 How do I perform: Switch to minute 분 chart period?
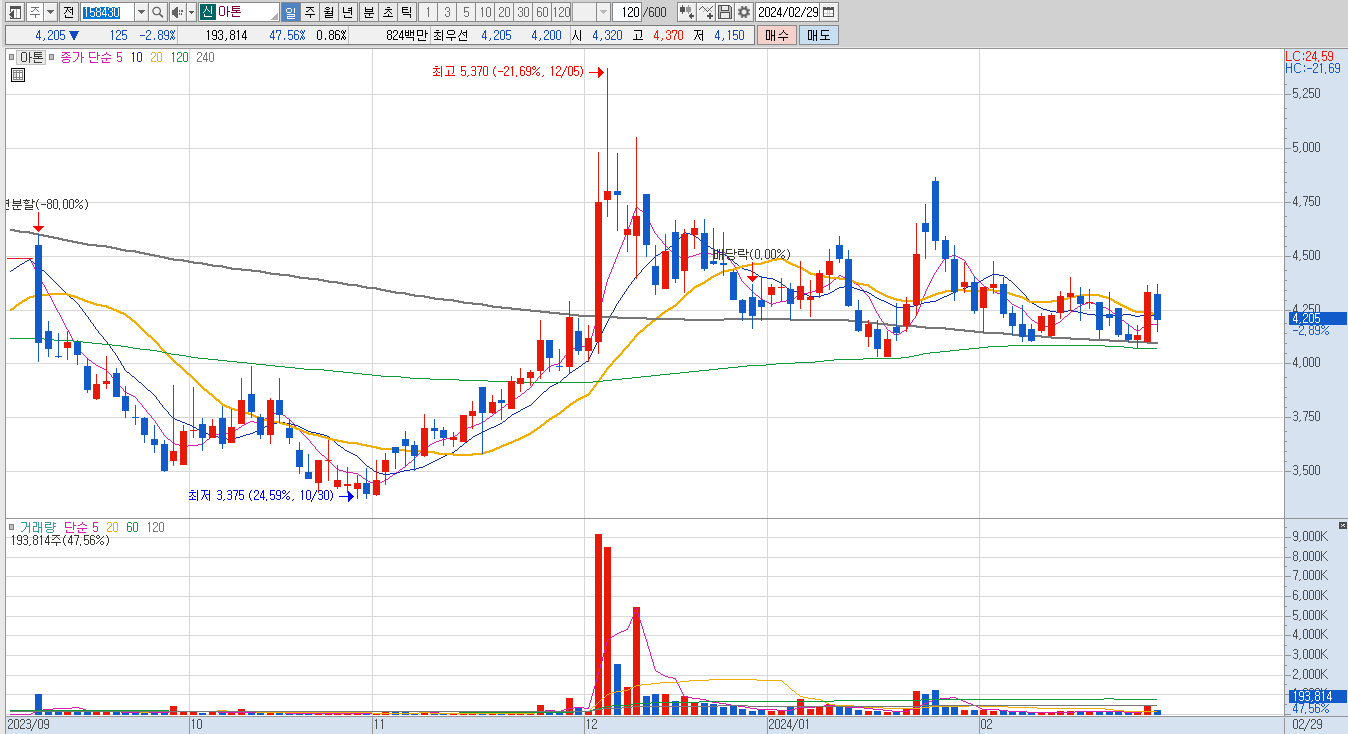[x=367, y=12]
